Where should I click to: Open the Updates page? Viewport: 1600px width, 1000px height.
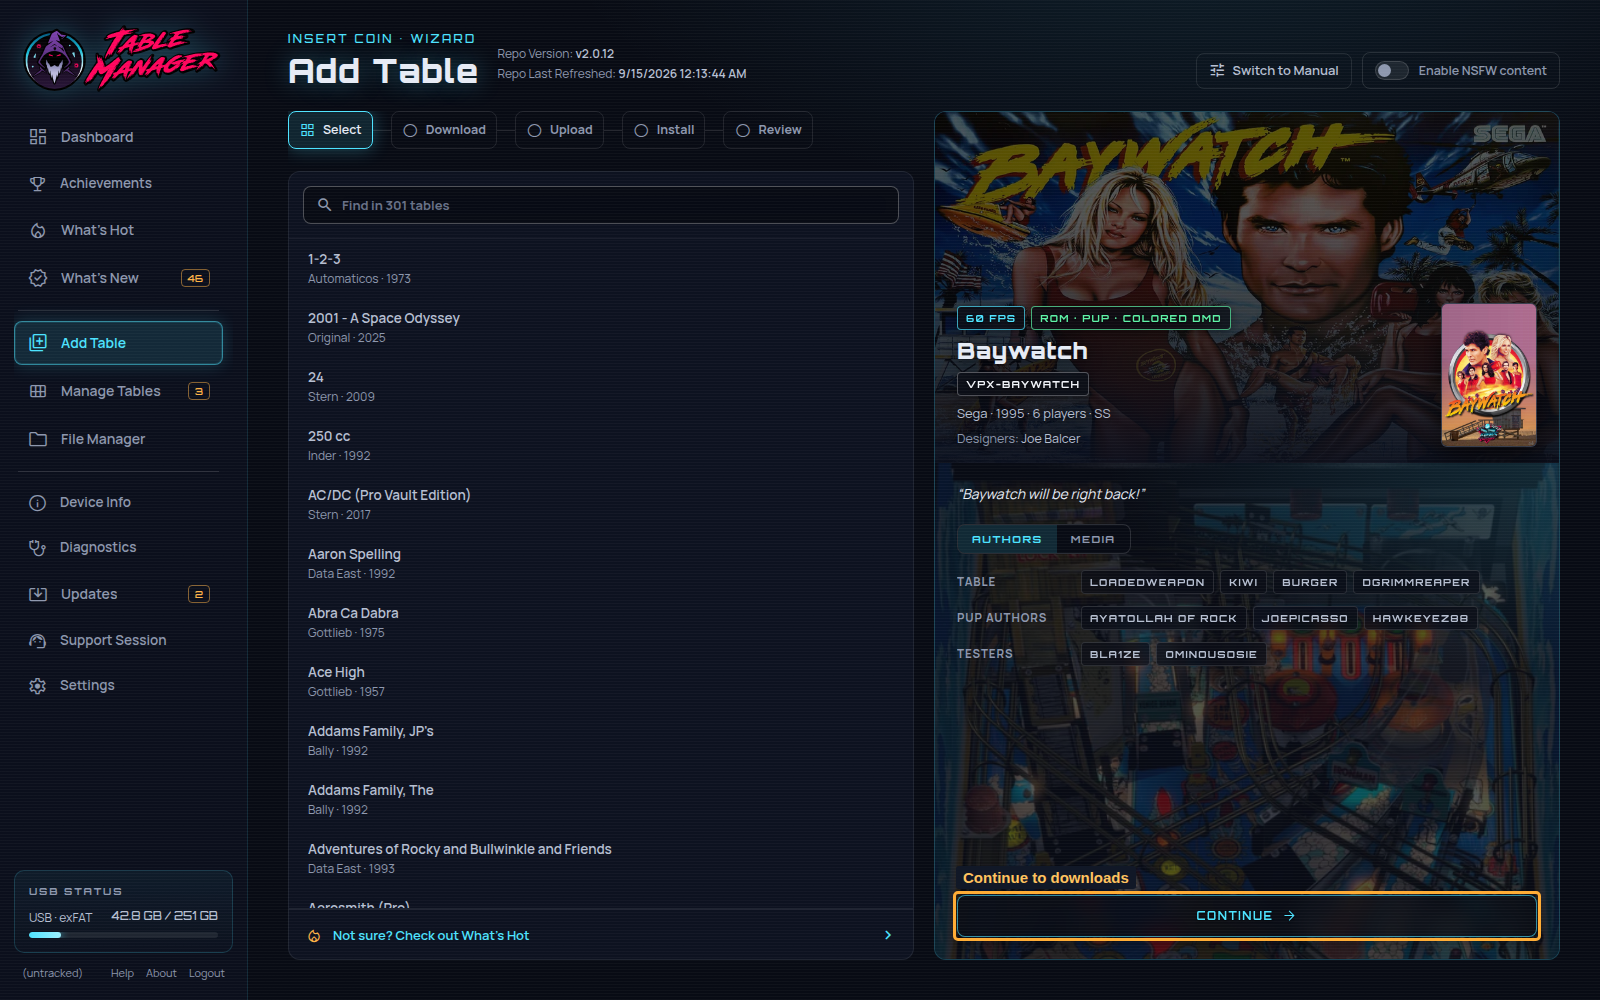point(118,594)
